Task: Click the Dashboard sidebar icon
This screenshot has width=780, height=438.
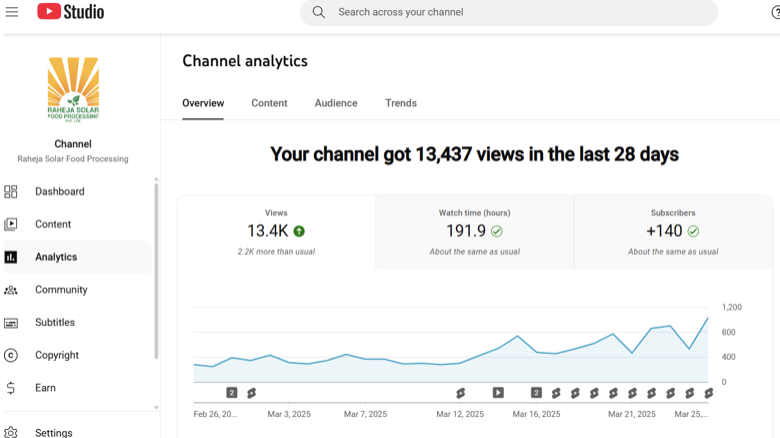Action: click(10, 192)
